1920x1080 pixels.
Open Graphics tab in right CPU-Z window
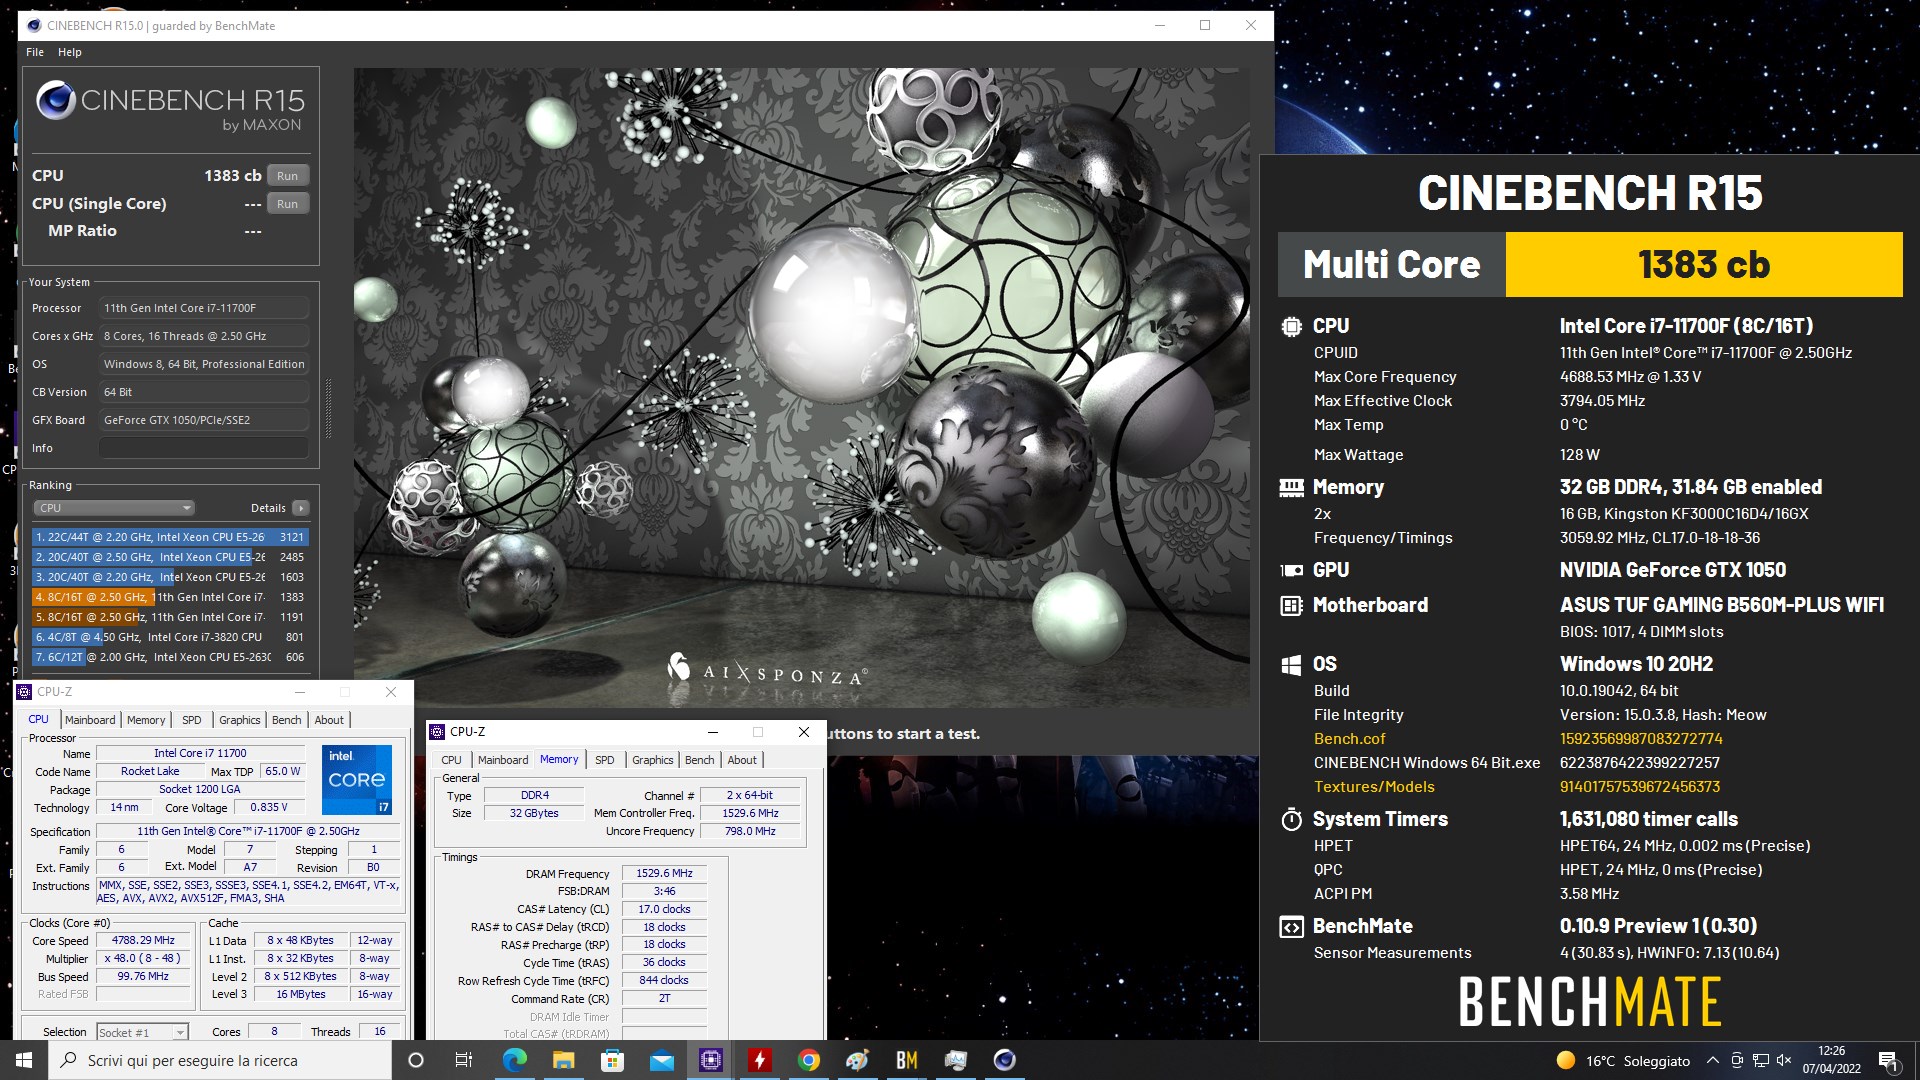tap(653, 760)
